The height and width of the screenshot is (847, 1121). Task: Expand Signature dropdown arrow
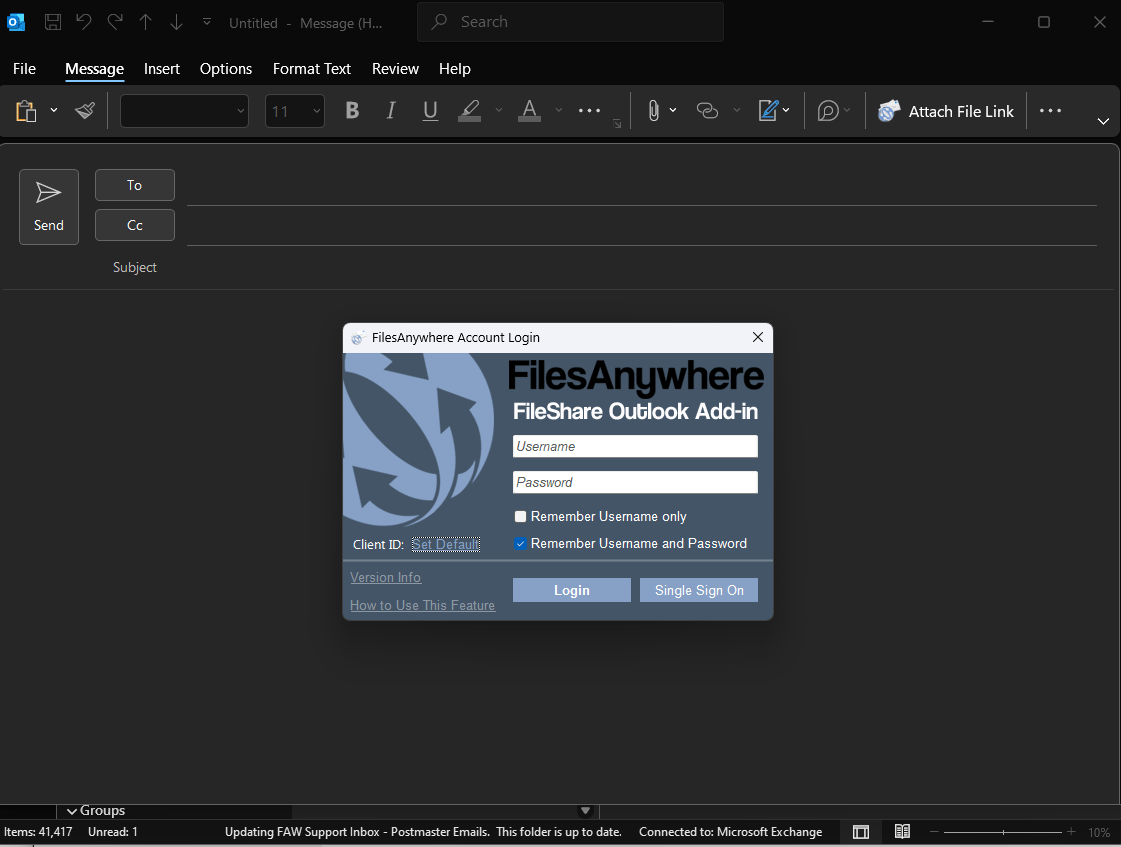click(786, 111)
